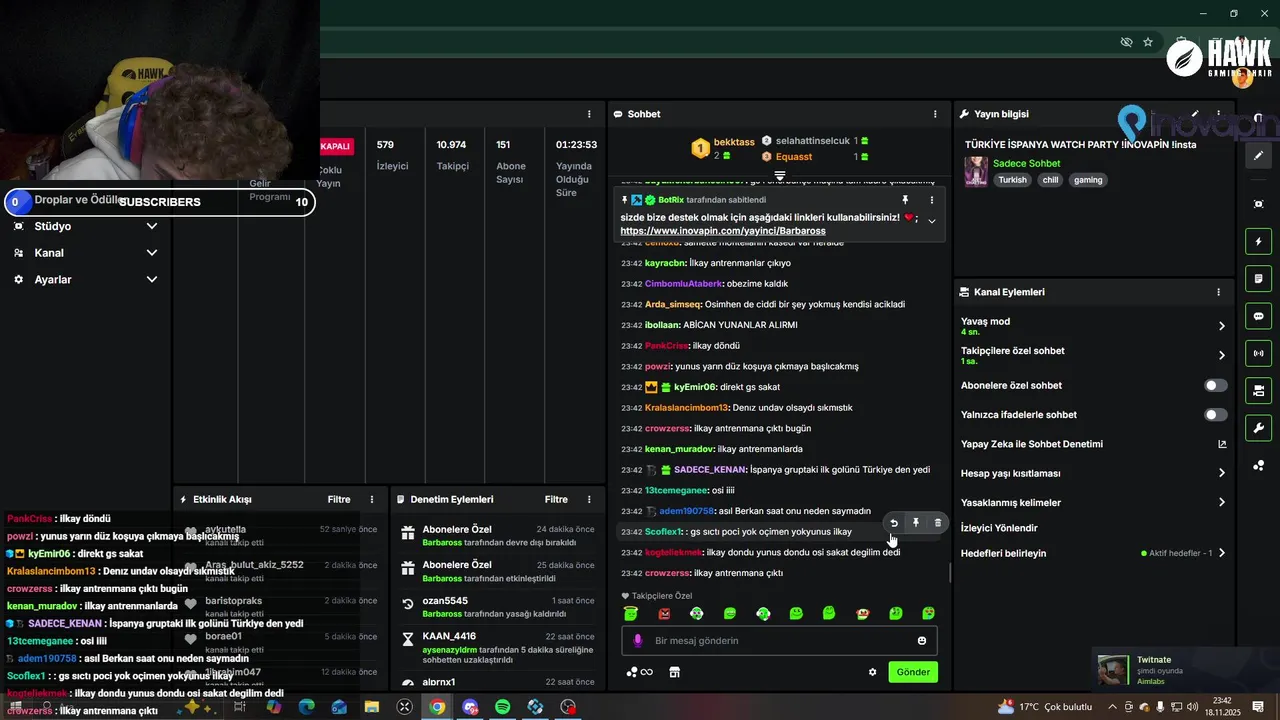The width and height of the screenshot is (1280, 720).
Task: Open chat settings gear icon
Action: [872, 672]
